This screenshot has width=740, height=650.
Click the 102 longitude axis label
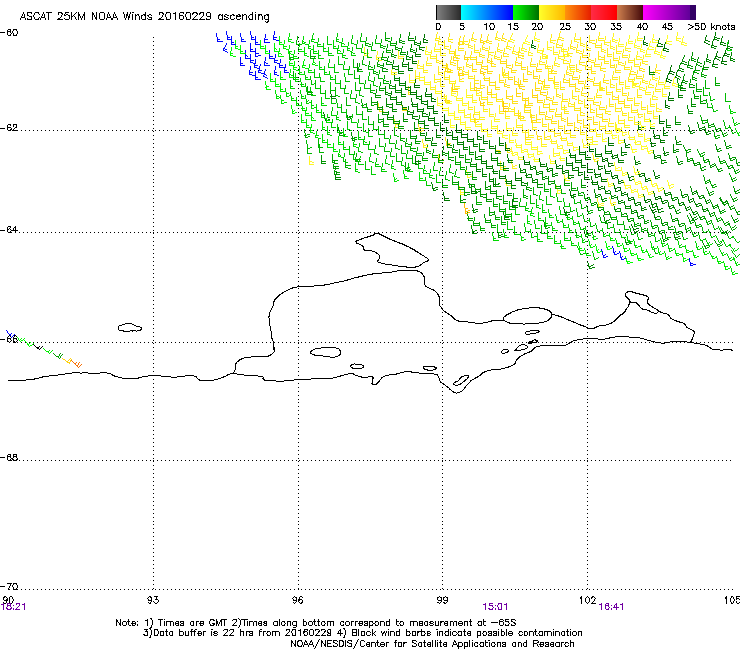click(588, 600)
